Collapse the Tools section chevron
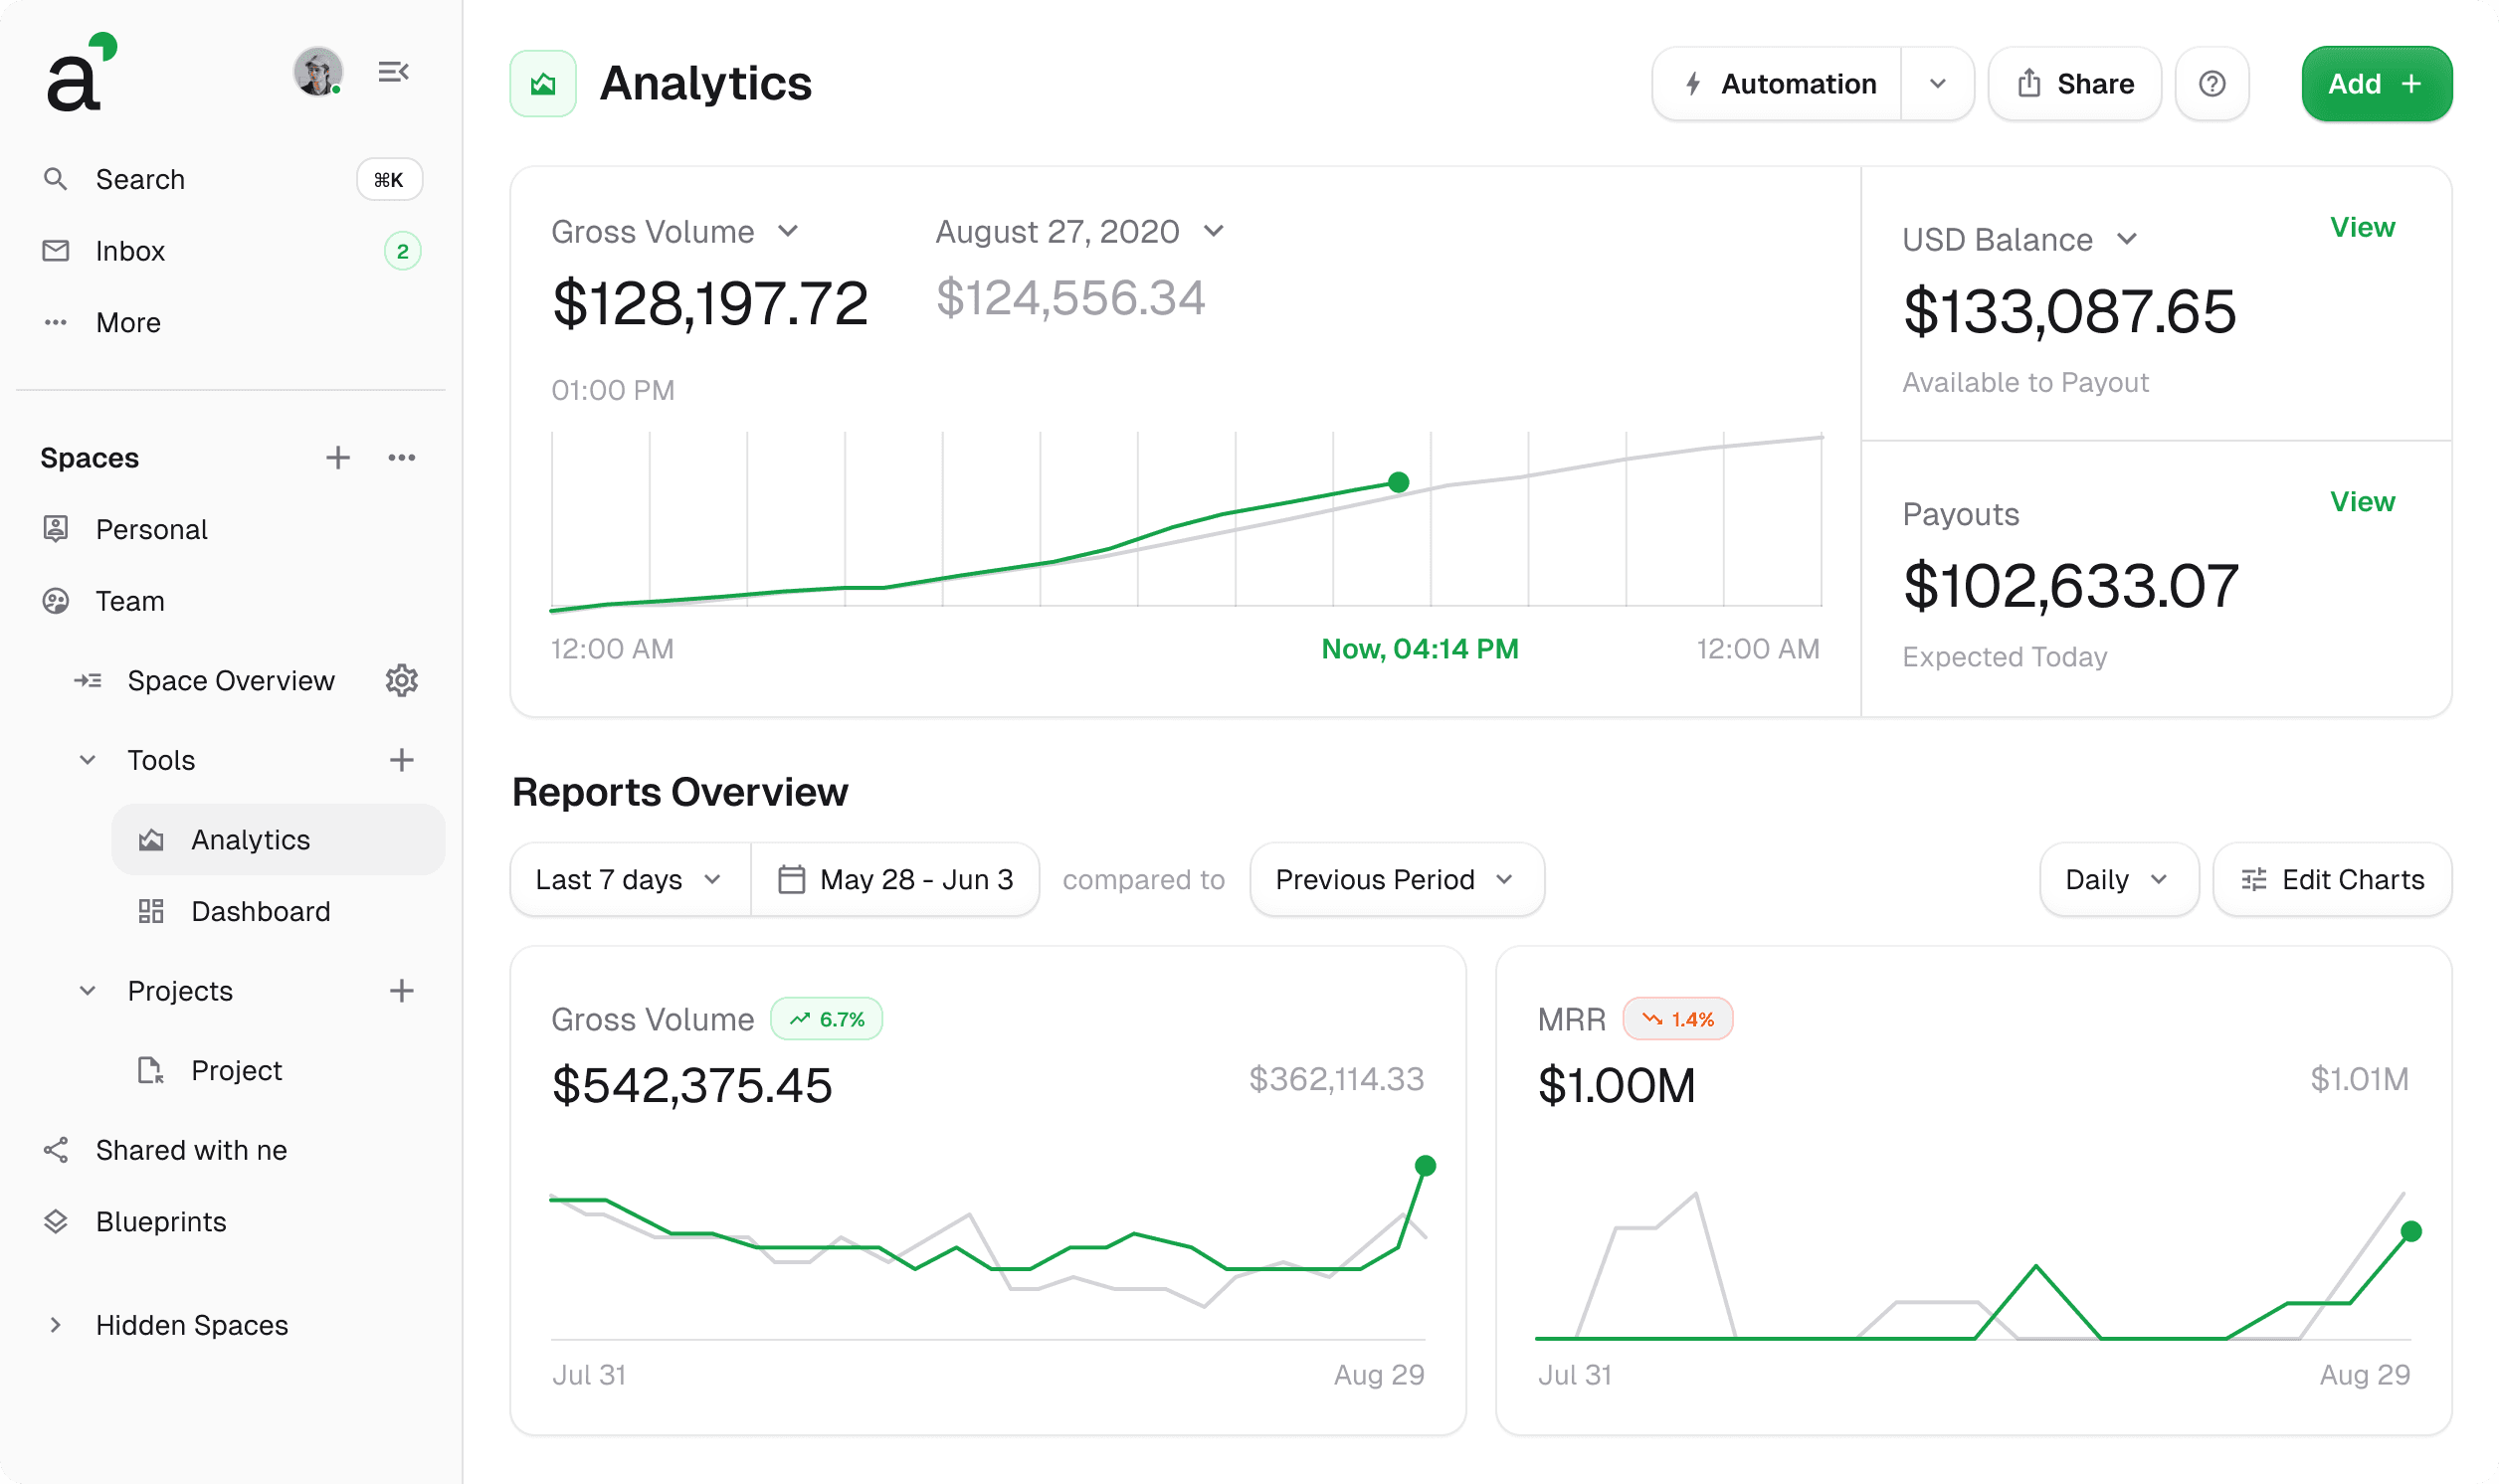The height and width of the screenshot is (1484, 2499). [x=88, y=760]
